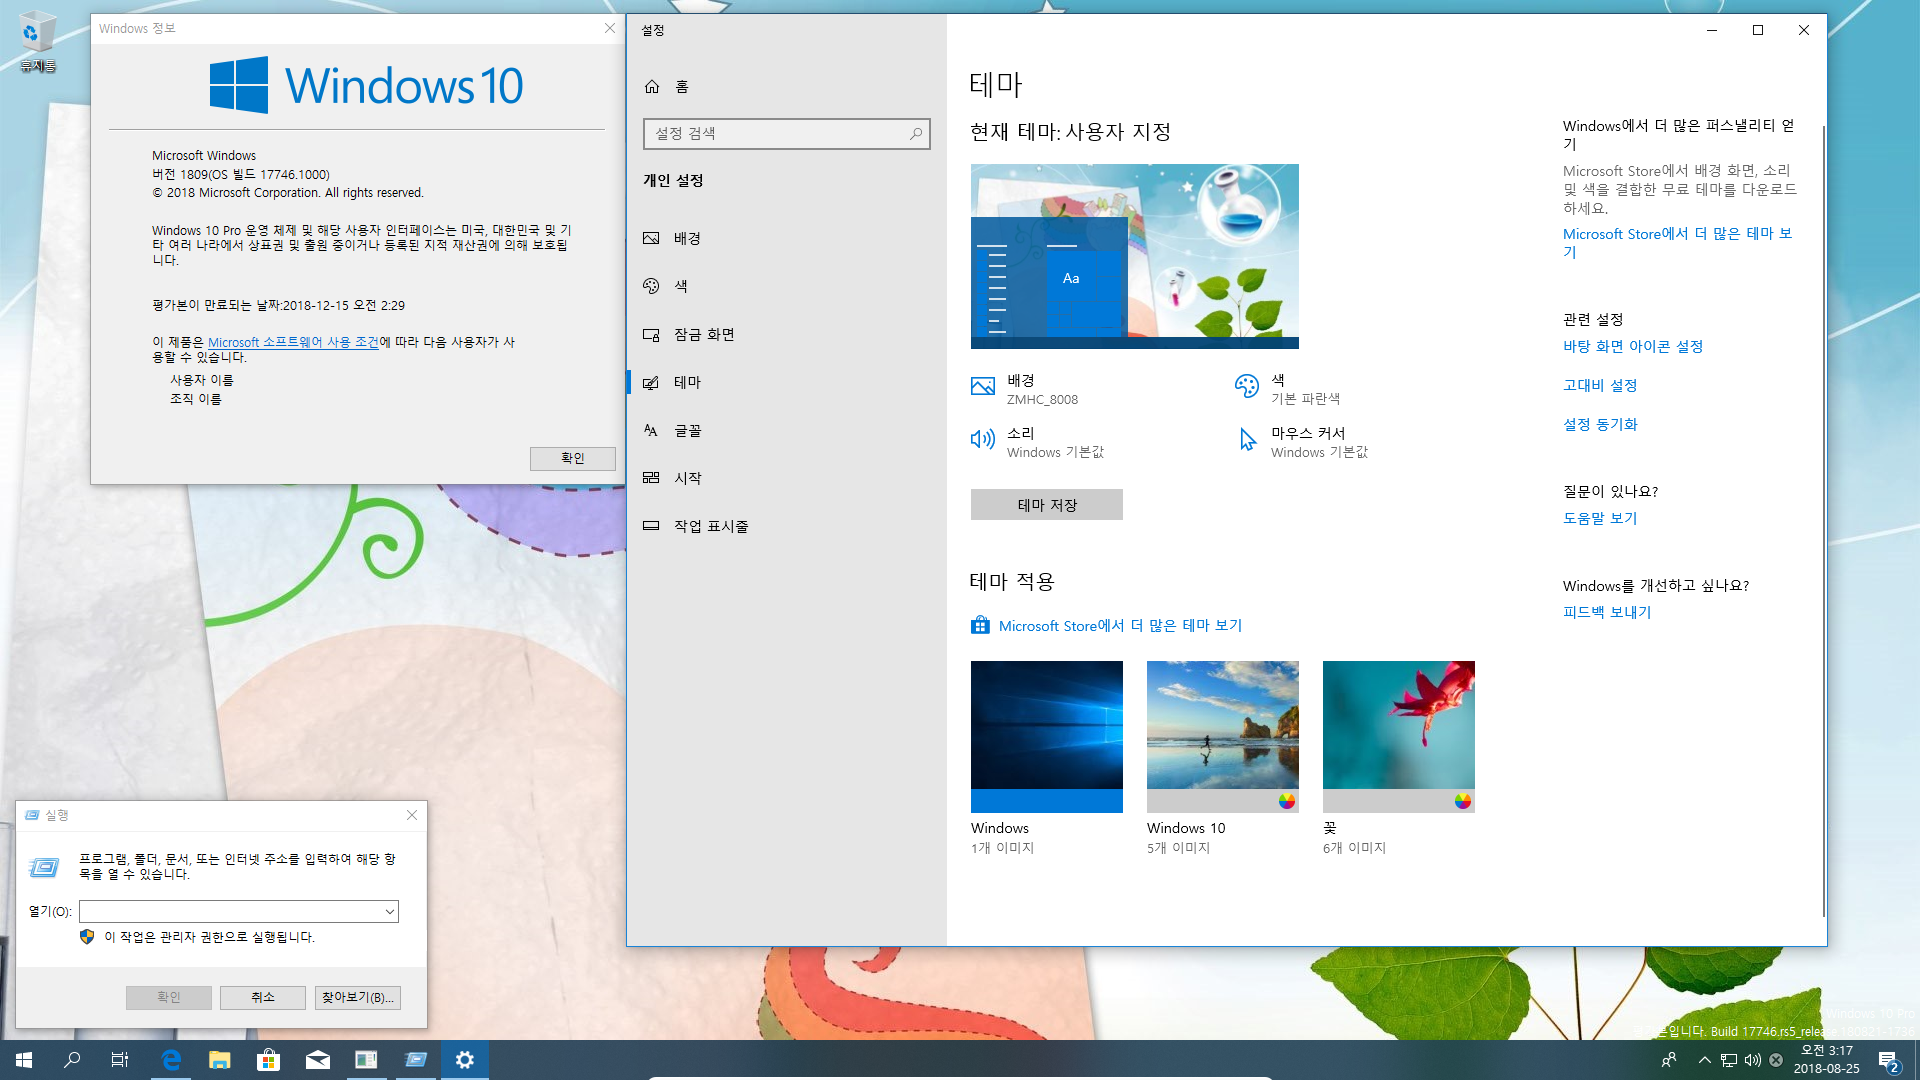The width and height of the screenshot is (1920, 1080).
Task: Open People icon in system tray
Action: (1669, 1060)
